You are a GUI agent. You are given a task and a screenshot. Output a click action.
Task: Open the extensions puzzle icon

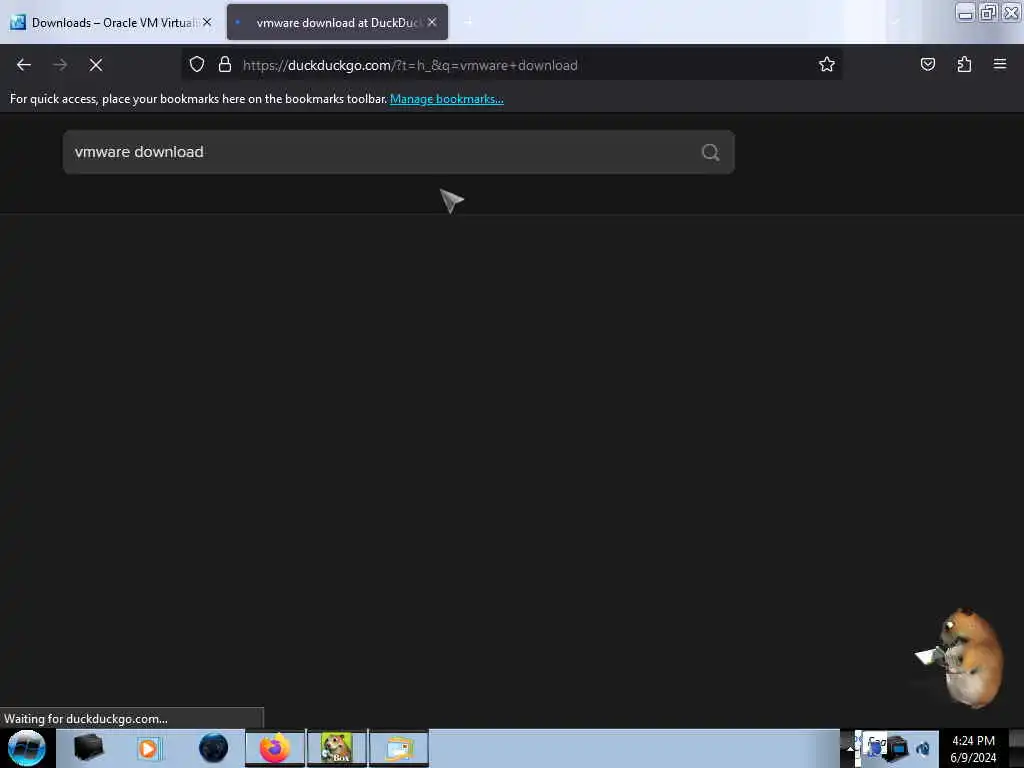pyautogui.click(x=964, y=64)
